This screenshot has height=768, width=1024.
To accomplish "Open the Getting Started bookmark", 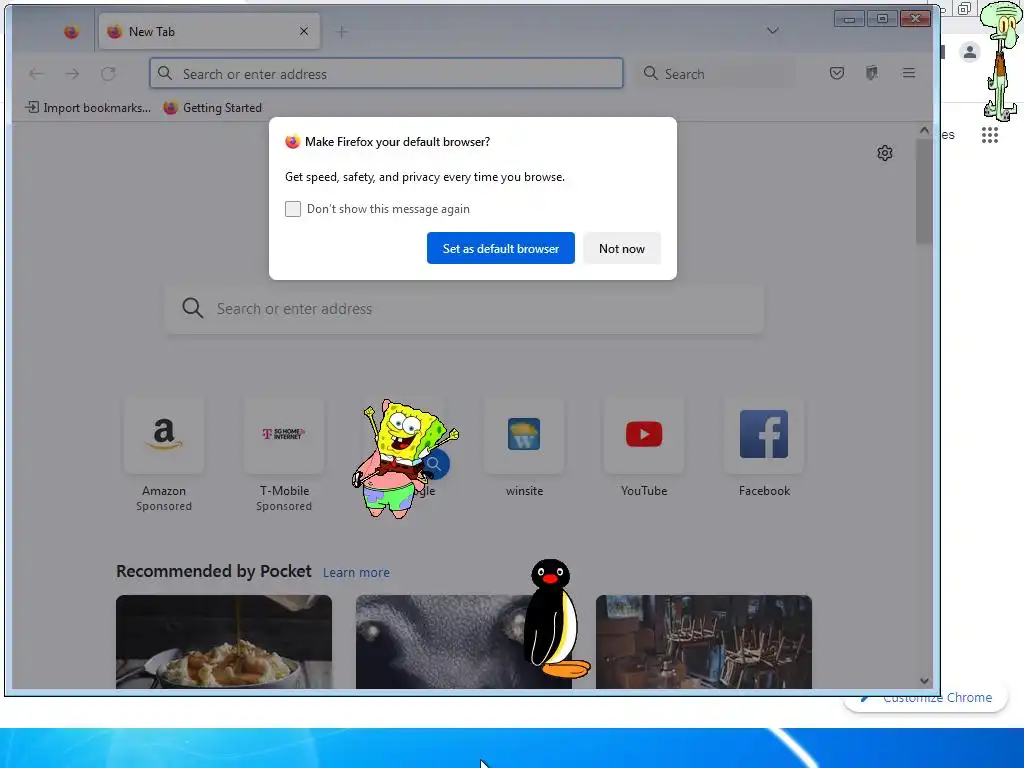I will pyautogui.click(x=213, y=108).
